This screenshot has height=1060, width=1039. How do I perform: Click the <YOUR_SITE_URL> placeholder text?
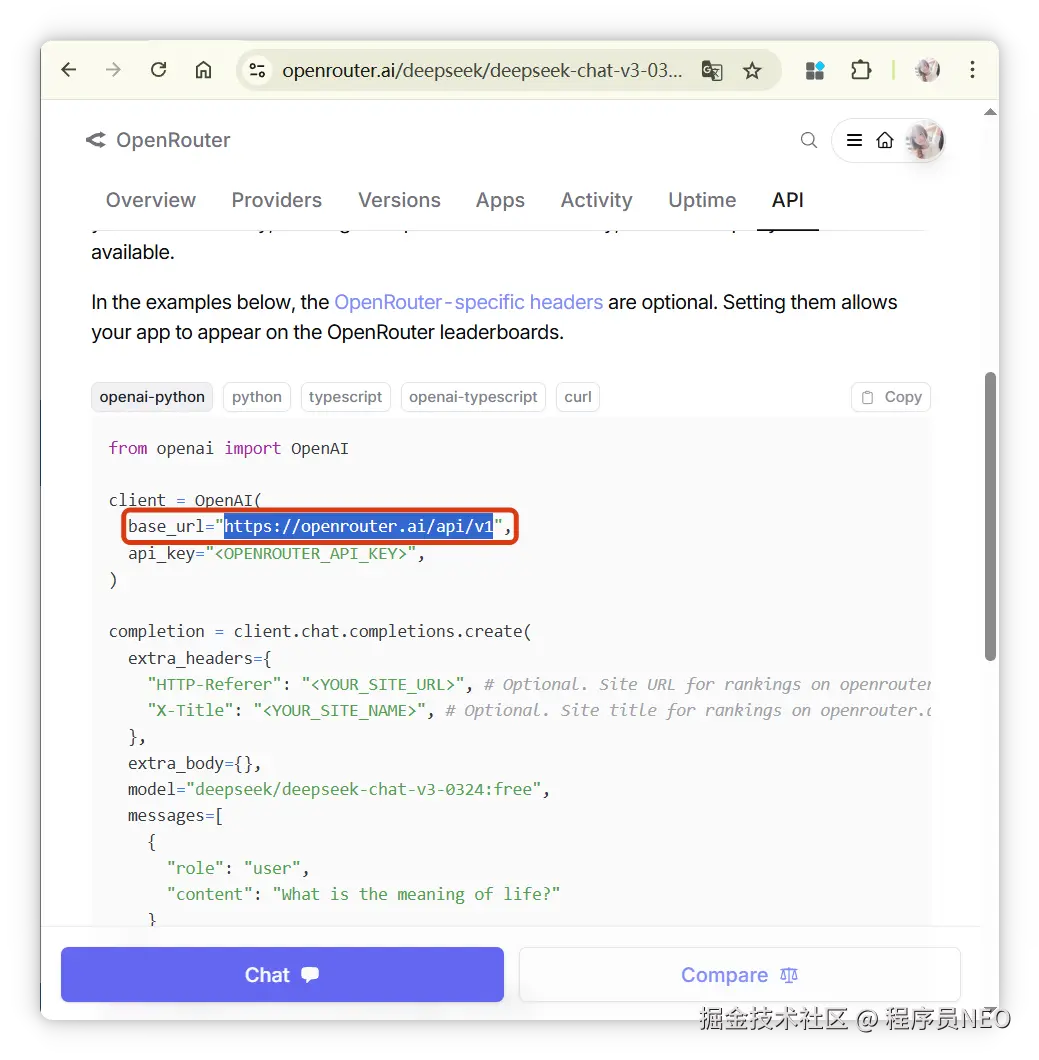point(383,684)
